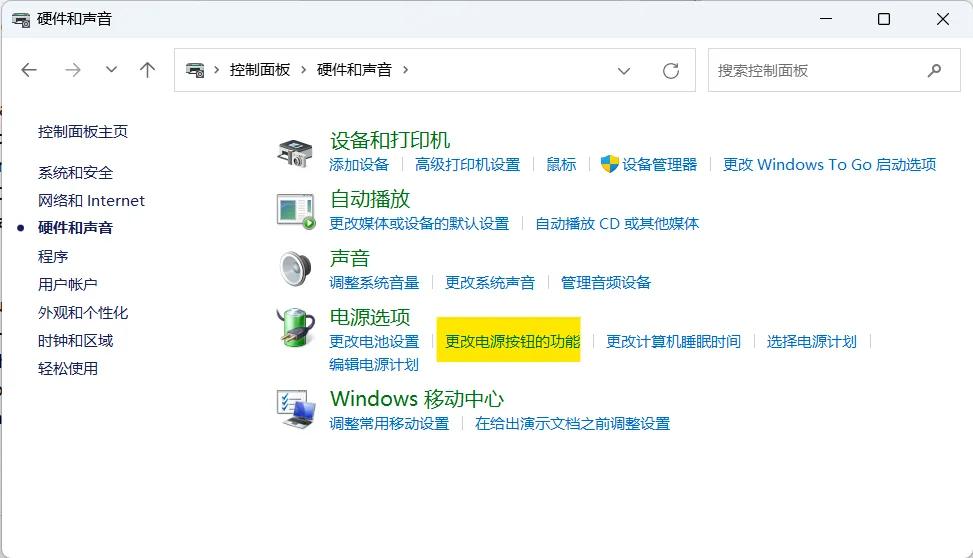Click 更改媒体或设备的默认设置 link

point(419,223)
